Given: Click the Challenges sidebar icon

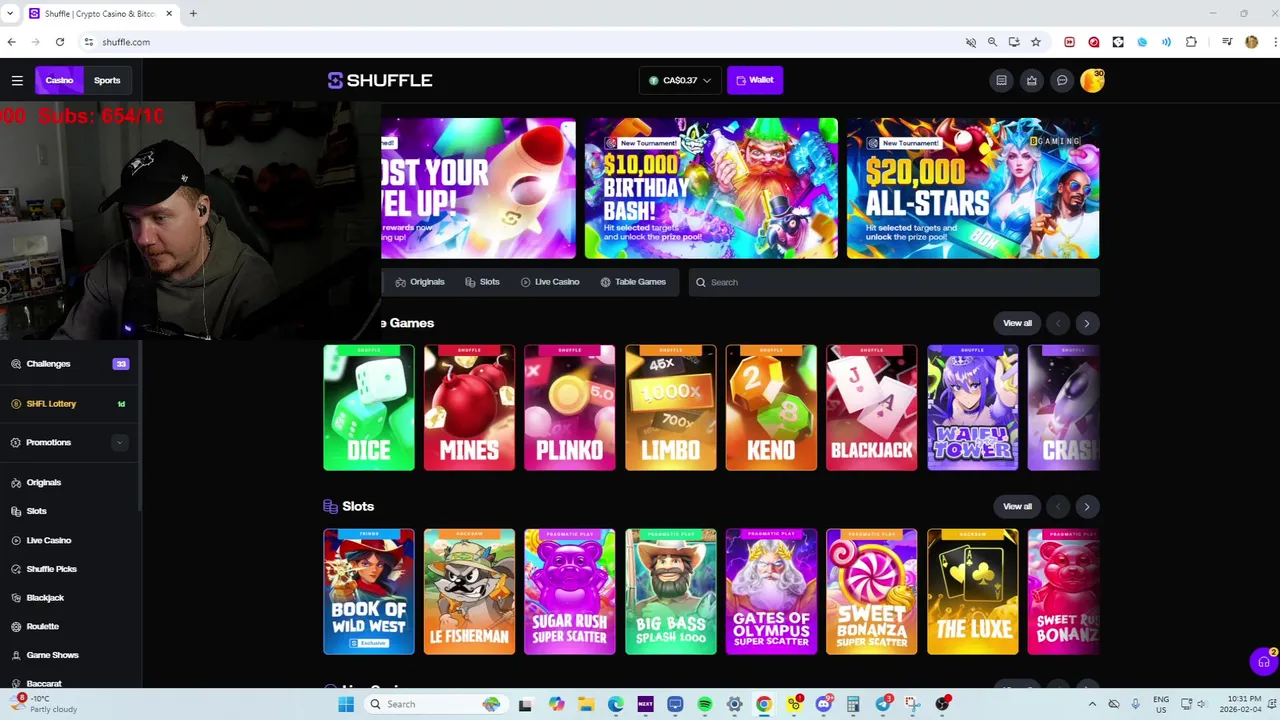Looking at the screenshot, I should click(x=16, y=364).
